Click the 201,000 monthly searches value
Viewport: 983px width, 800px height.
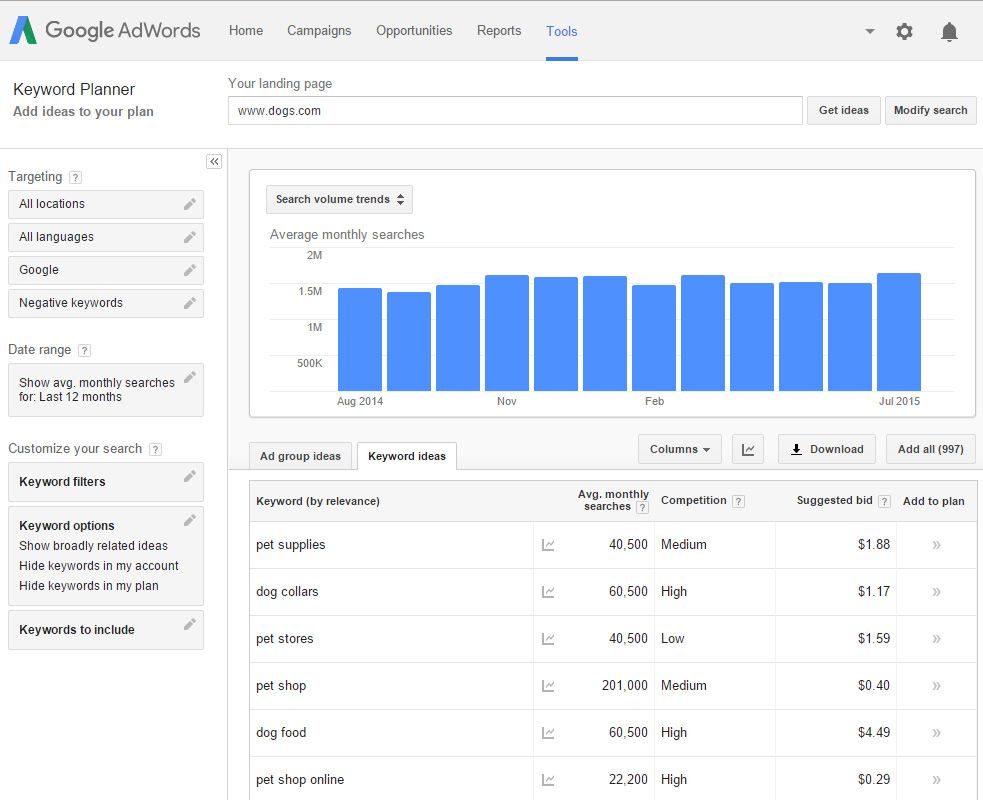(624, 686)
